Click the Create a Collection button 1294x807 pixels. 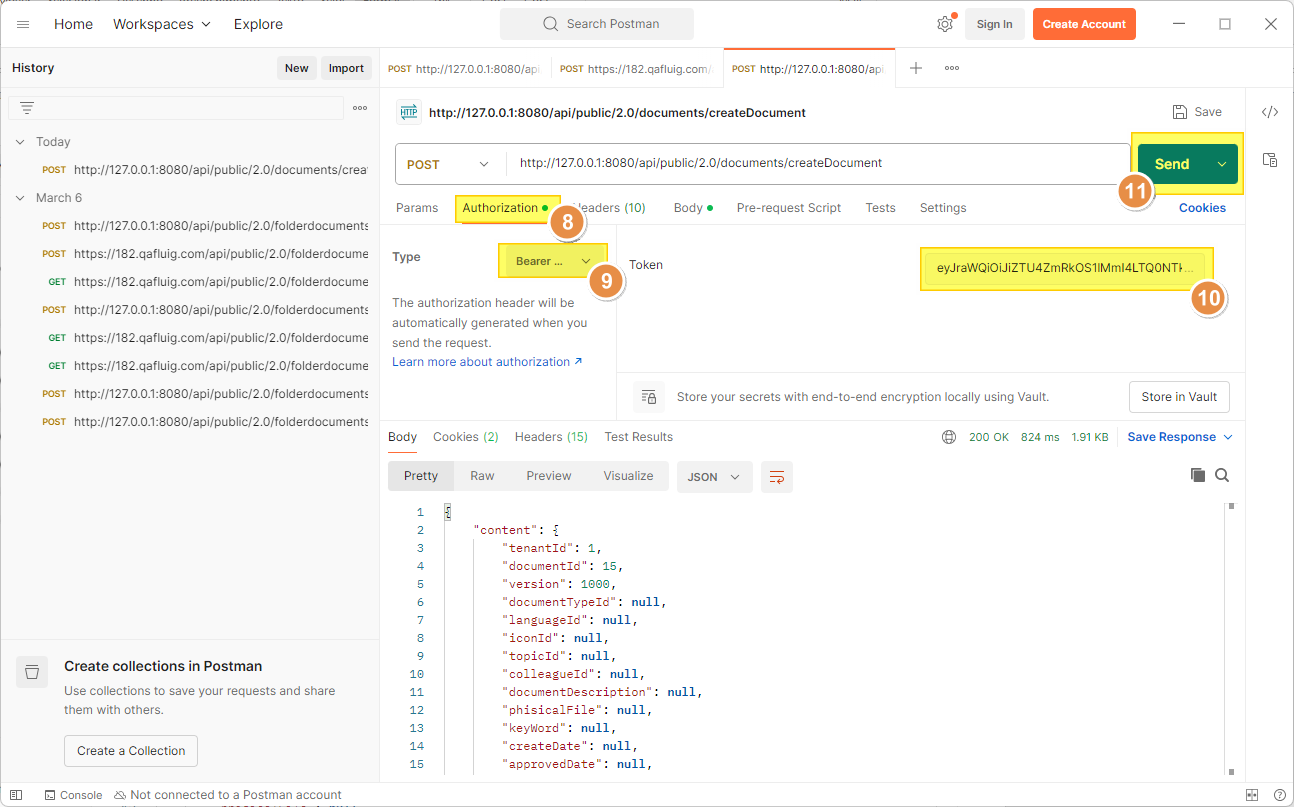pyautogui.click(x=131, y=751)
